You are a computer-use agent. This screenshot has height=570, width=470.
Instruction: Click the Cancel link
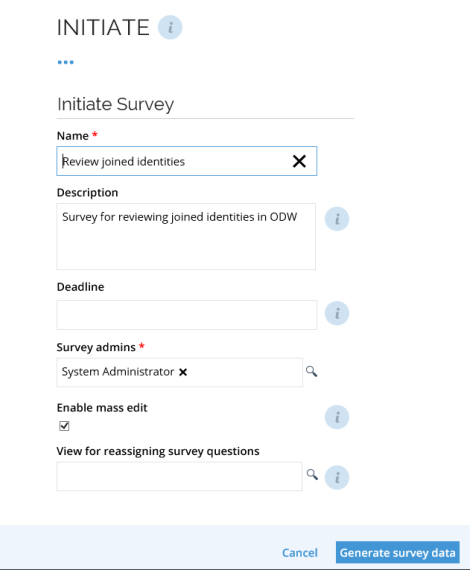[x=300, y=553]
